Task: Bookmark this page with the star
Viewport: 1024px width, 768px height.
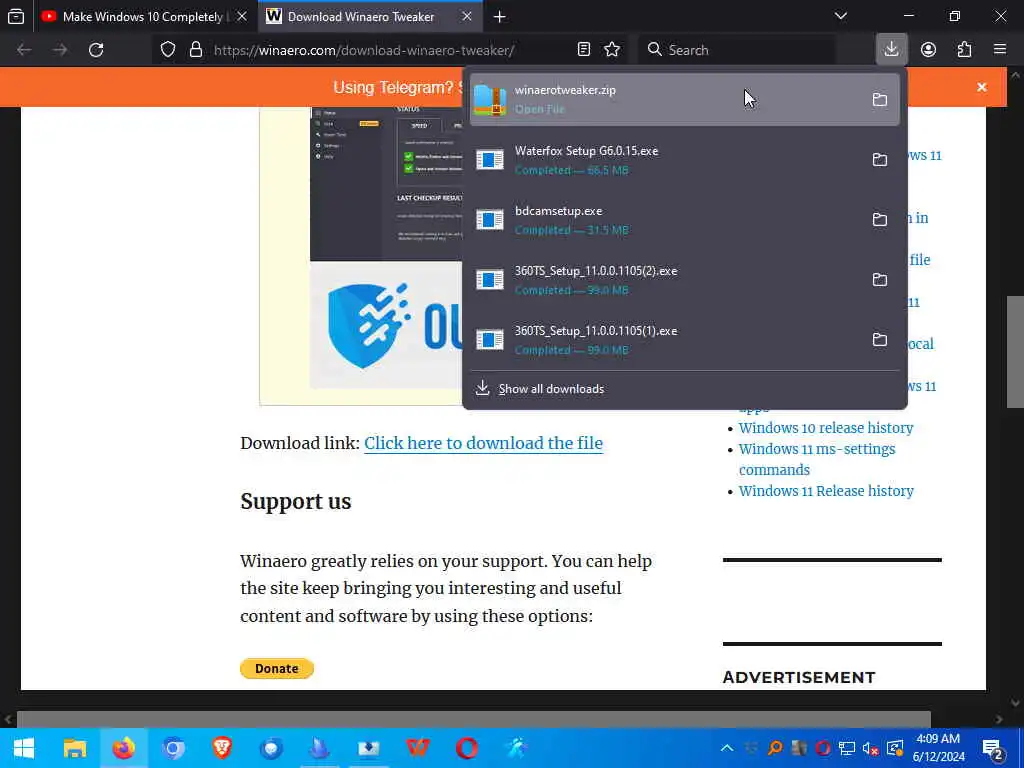Action: (x=612, y=50)
